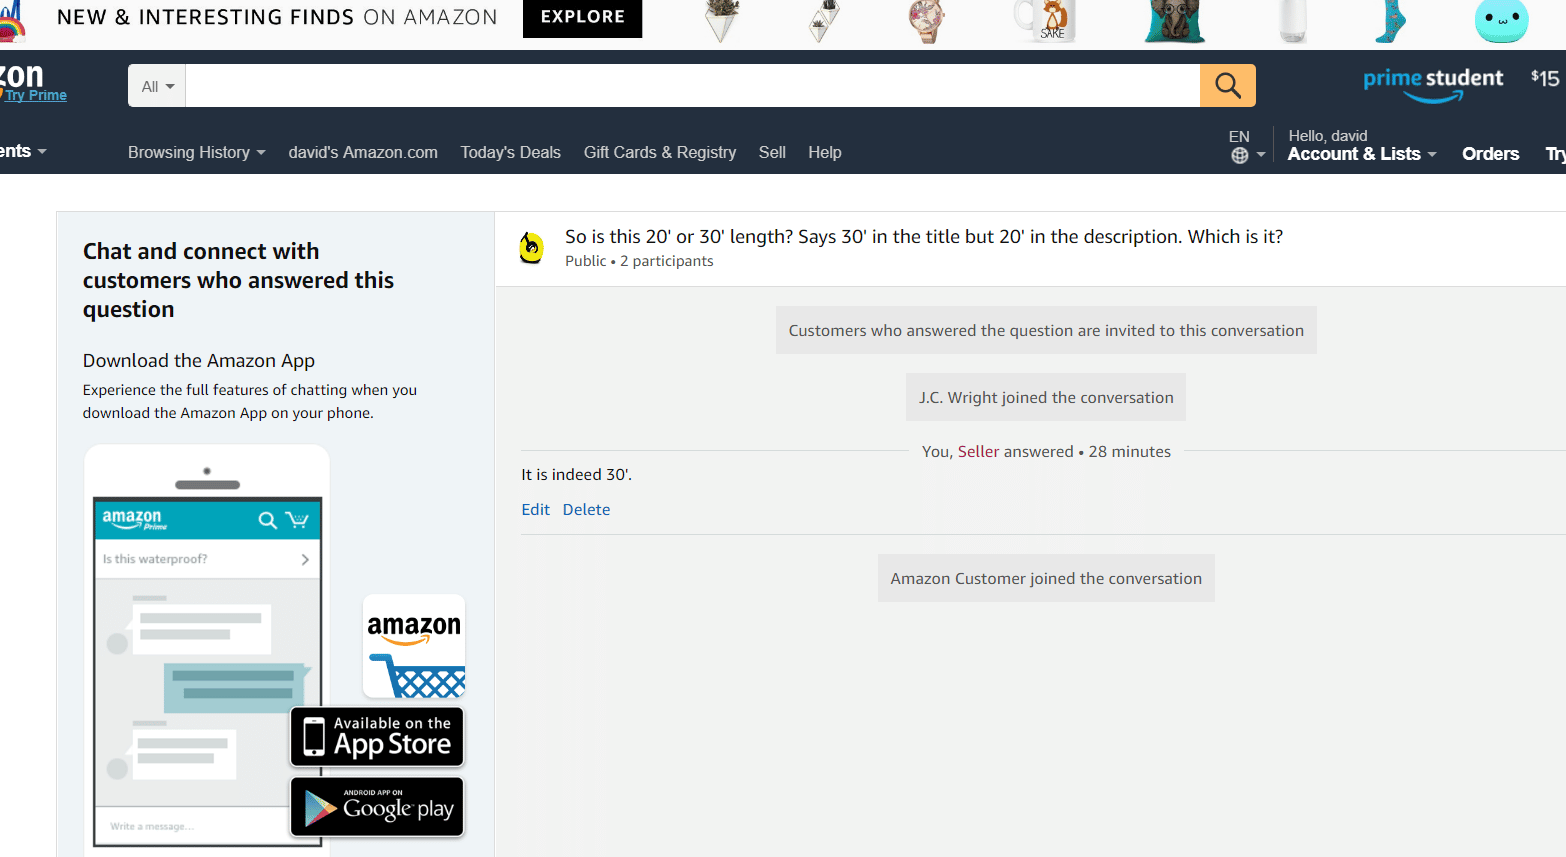Click the 'Write a message...' field in mockup
1566x857 pixels.
click(x=152, y=826)
